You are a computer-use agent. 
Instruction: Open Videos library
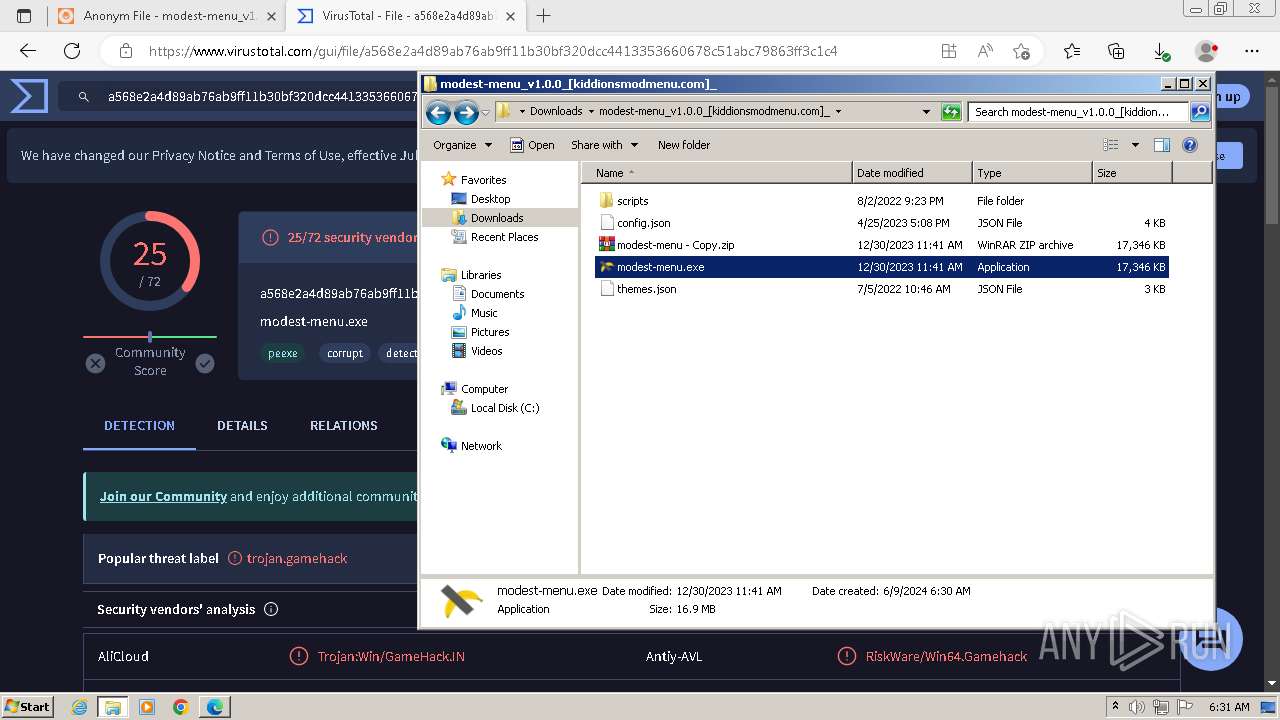click(x=486, y=351)
